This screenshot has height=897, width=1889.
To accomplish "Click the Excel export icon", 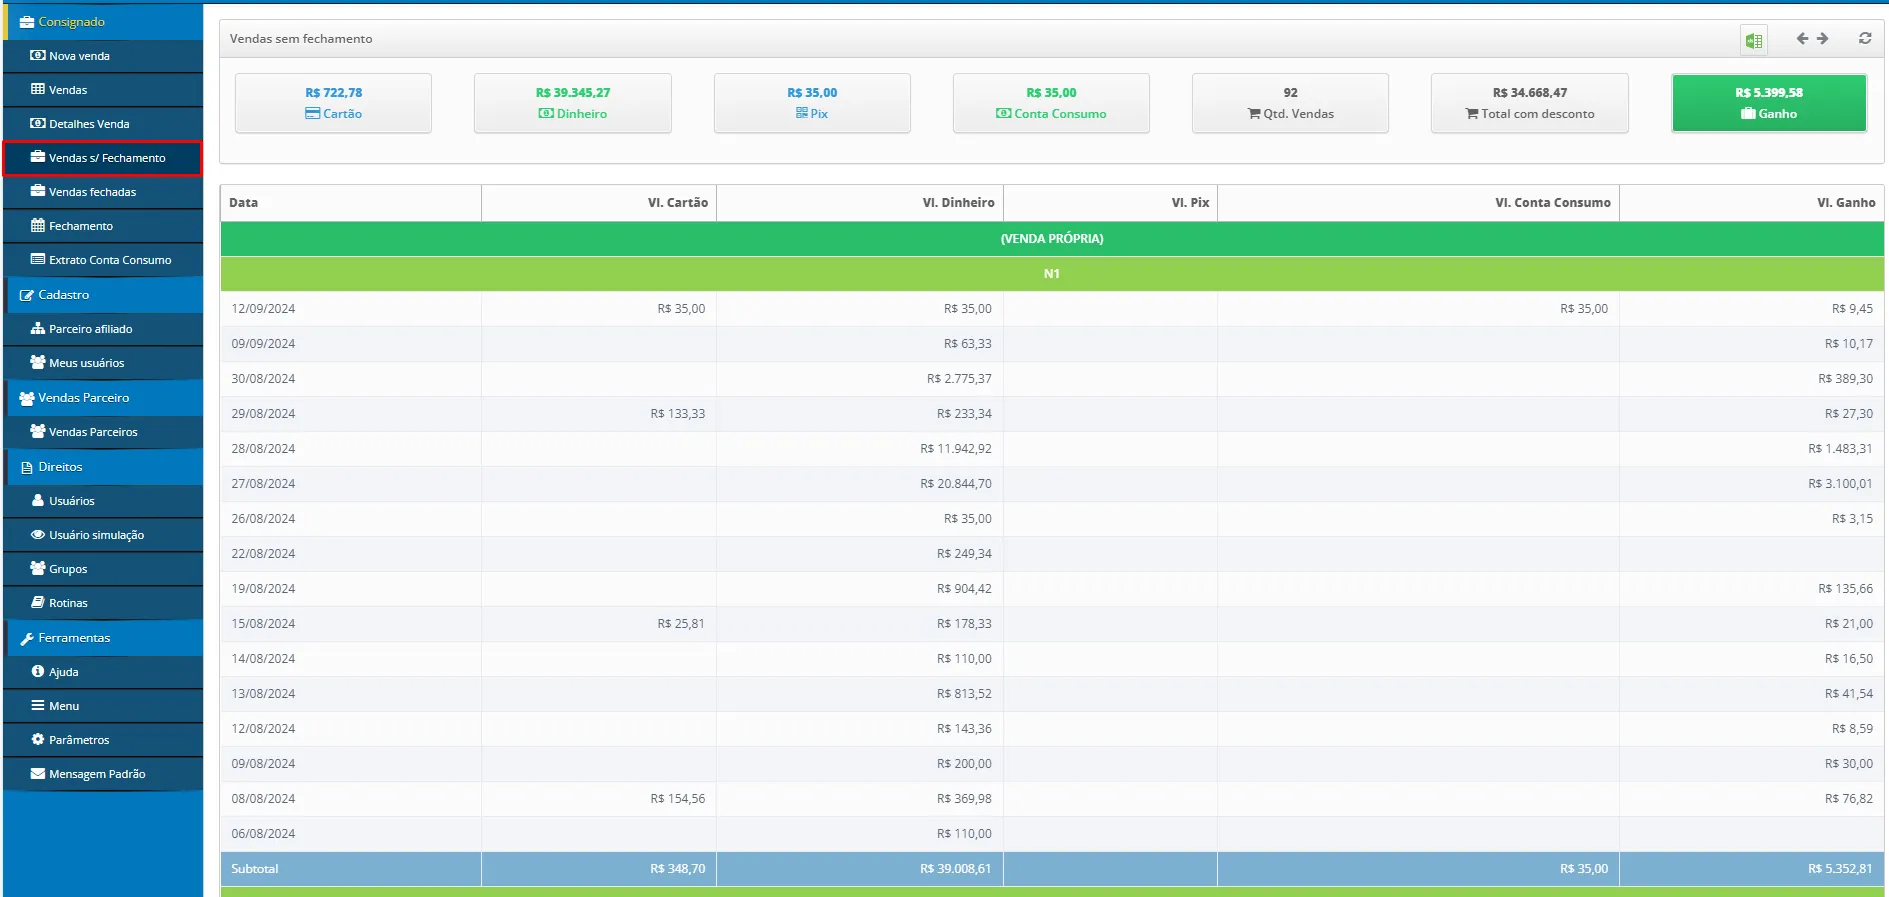I will pos(1753,40).
